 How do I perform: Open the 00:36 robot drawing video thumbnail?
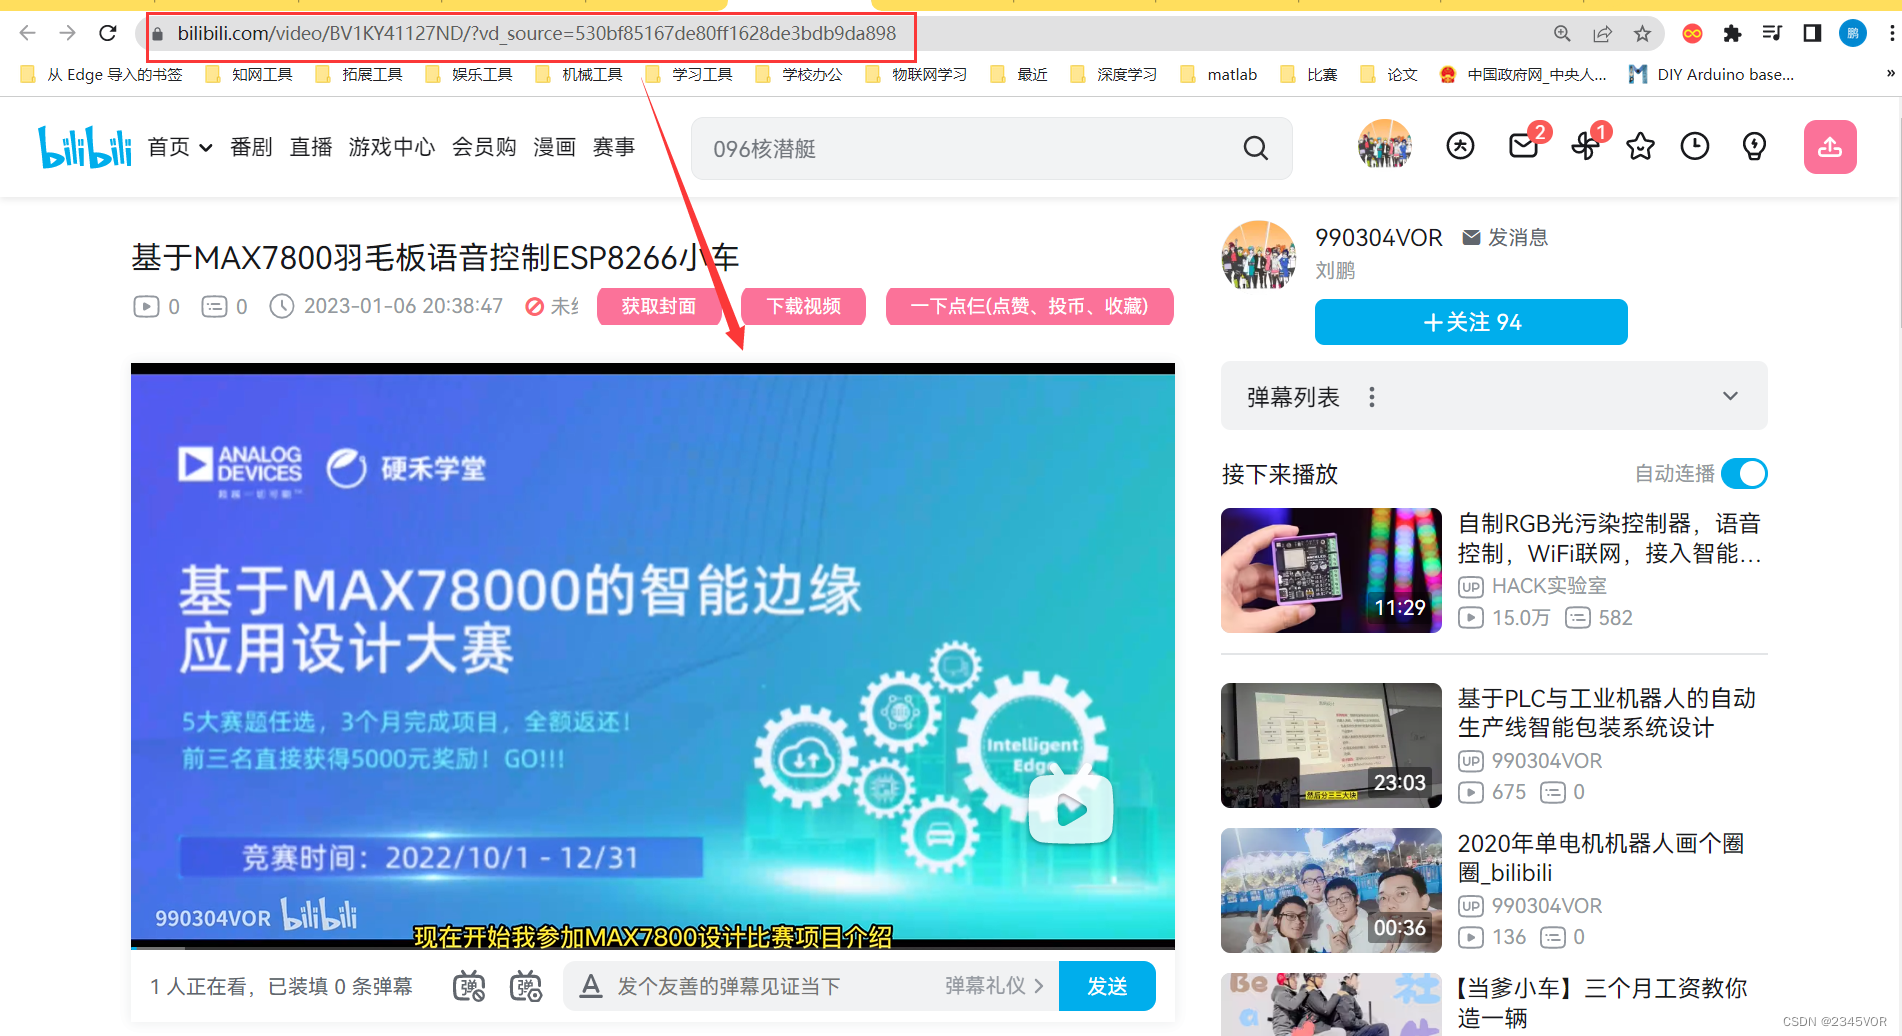(1331, 890)
